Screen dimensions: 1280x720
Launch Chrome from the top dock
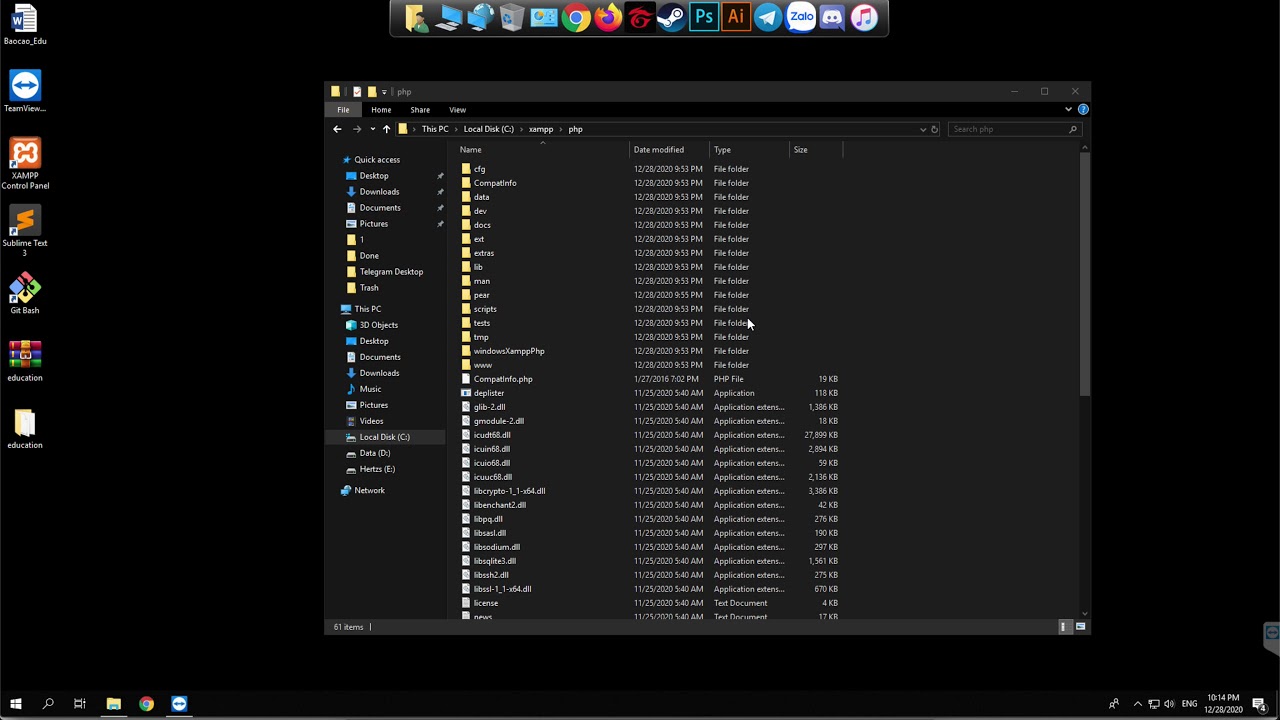pyautogui.click(x=576, y=18)
